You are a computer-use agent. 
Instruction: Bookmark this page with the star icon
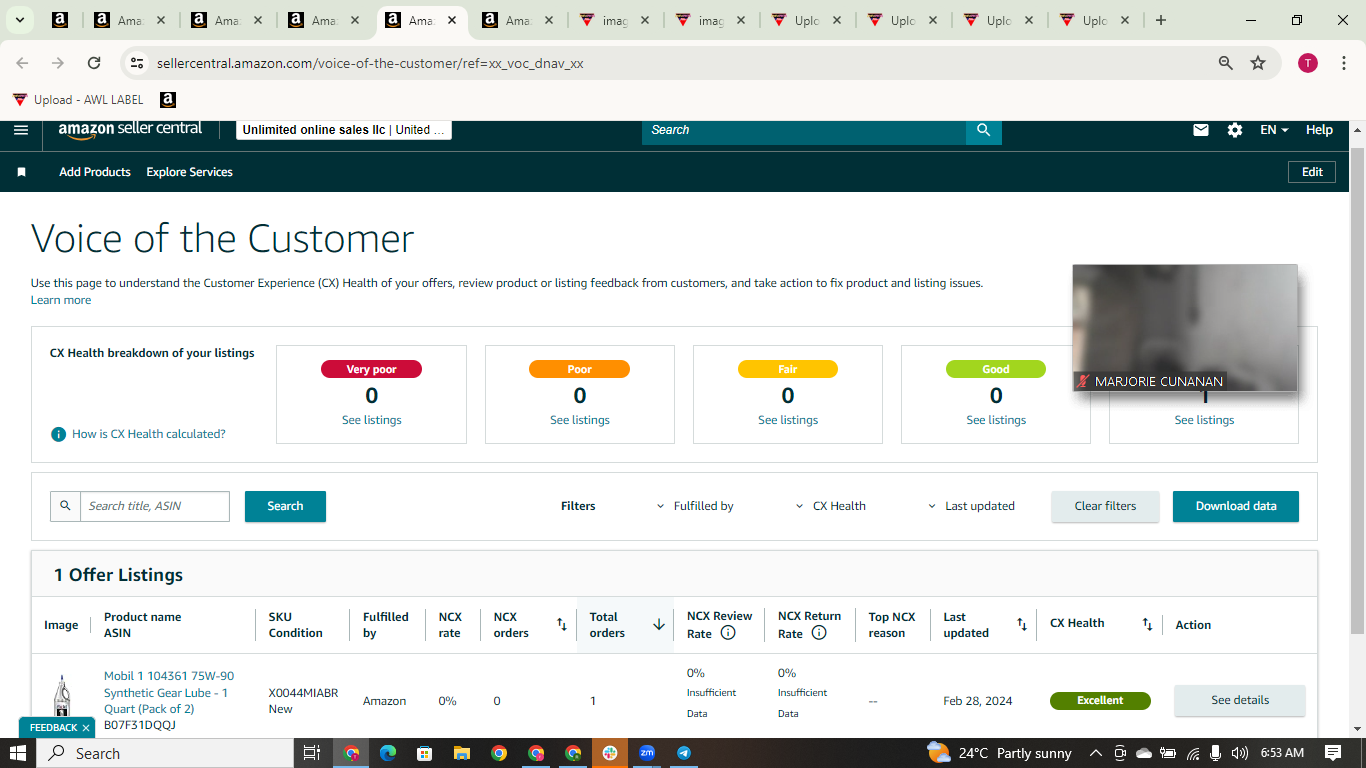1258,63
